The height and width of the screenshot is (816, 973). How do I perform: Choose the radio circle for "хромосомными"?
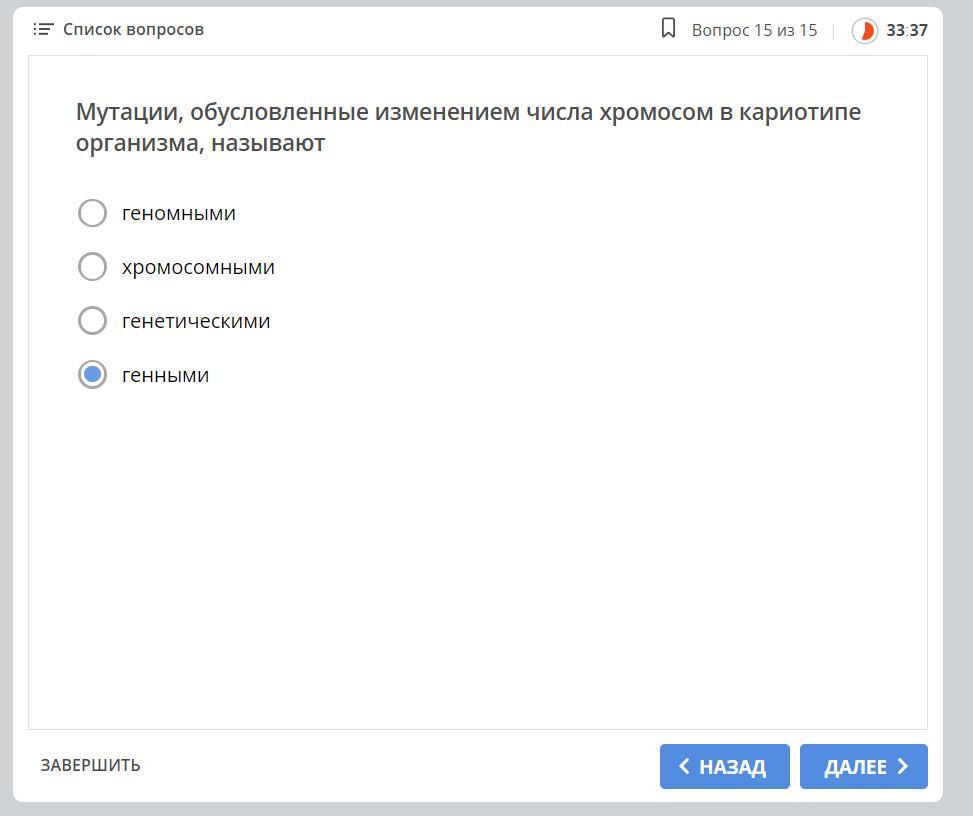tap(92, 267)
